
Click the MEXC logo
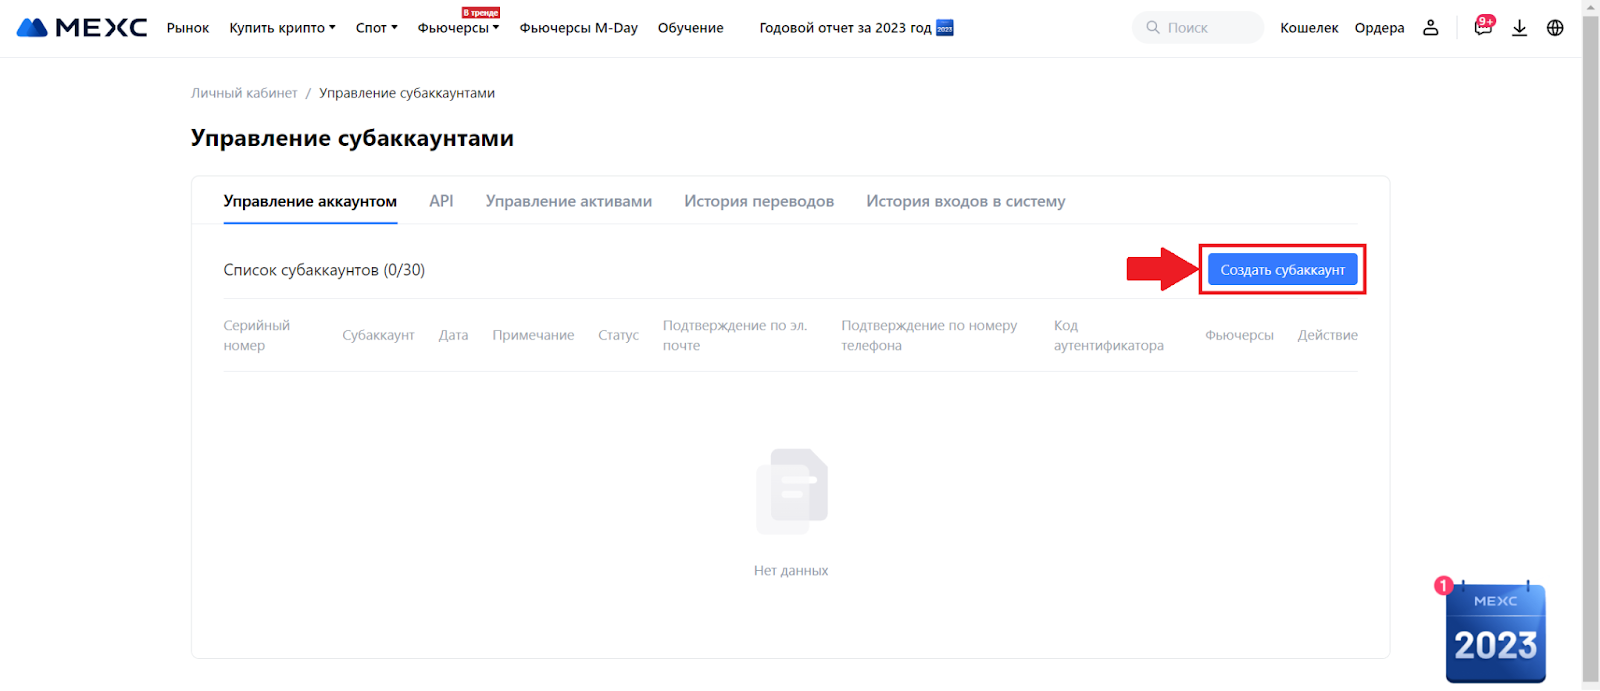[x=82, y=28]
